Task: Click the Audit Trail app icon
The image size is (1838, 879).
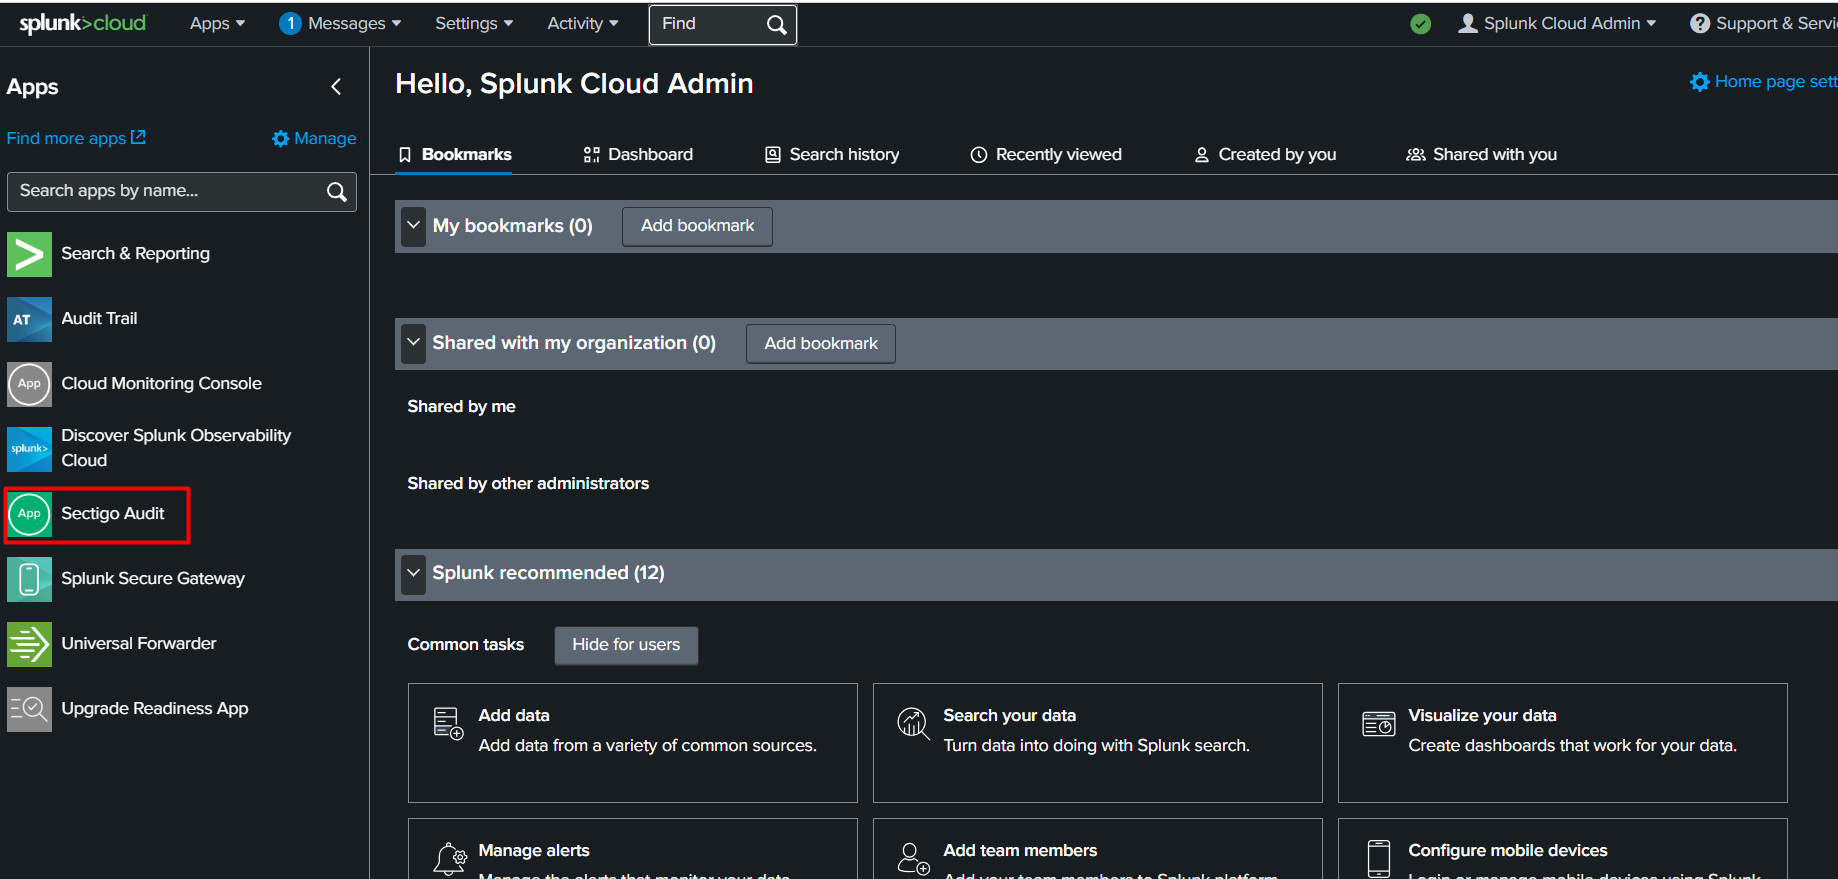Action: [29, 319]
